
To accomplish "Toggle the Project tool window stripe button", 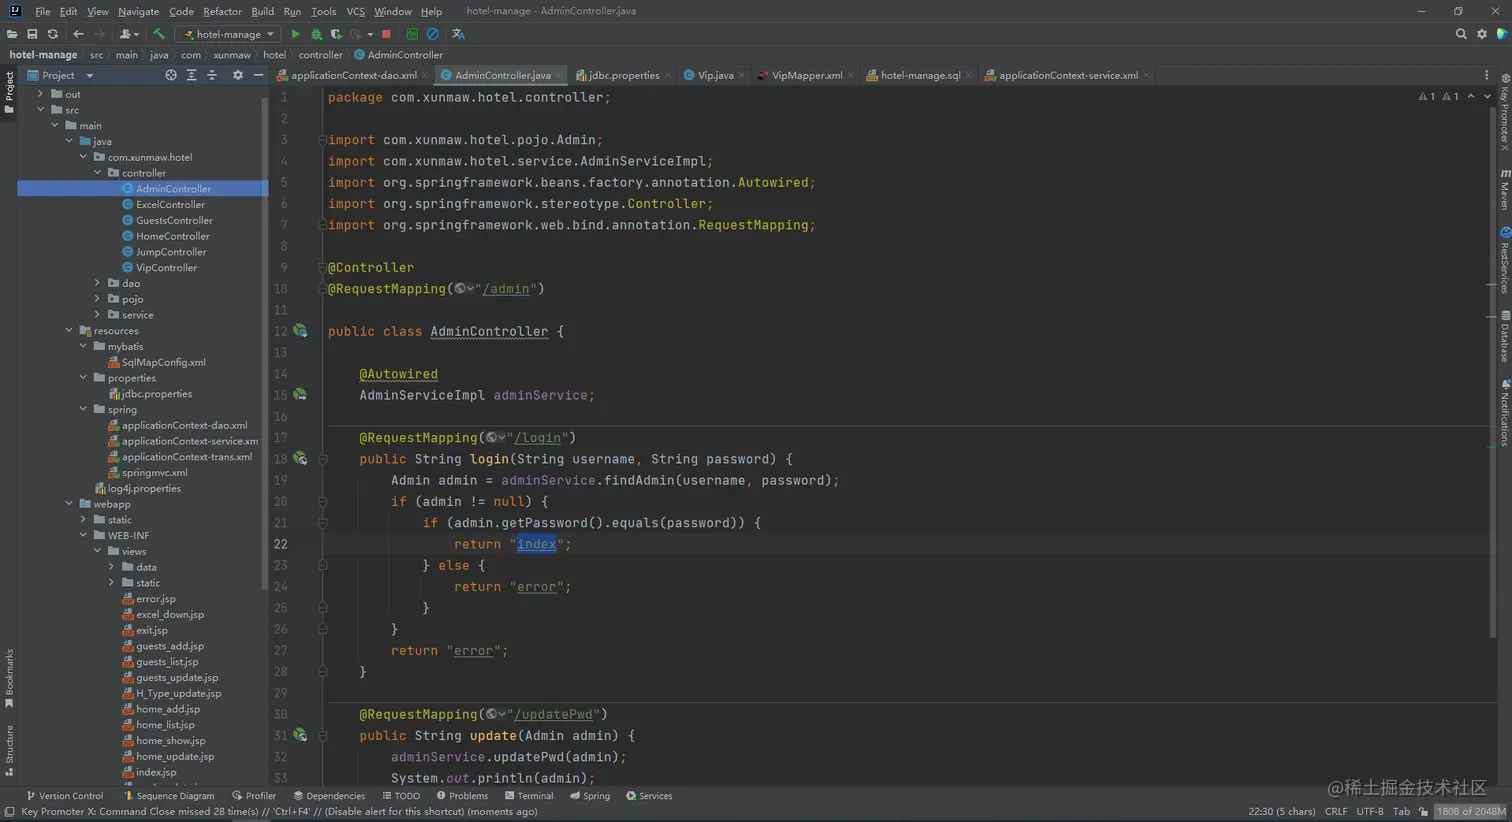I will pyautogui.click(x=8, y=91).
